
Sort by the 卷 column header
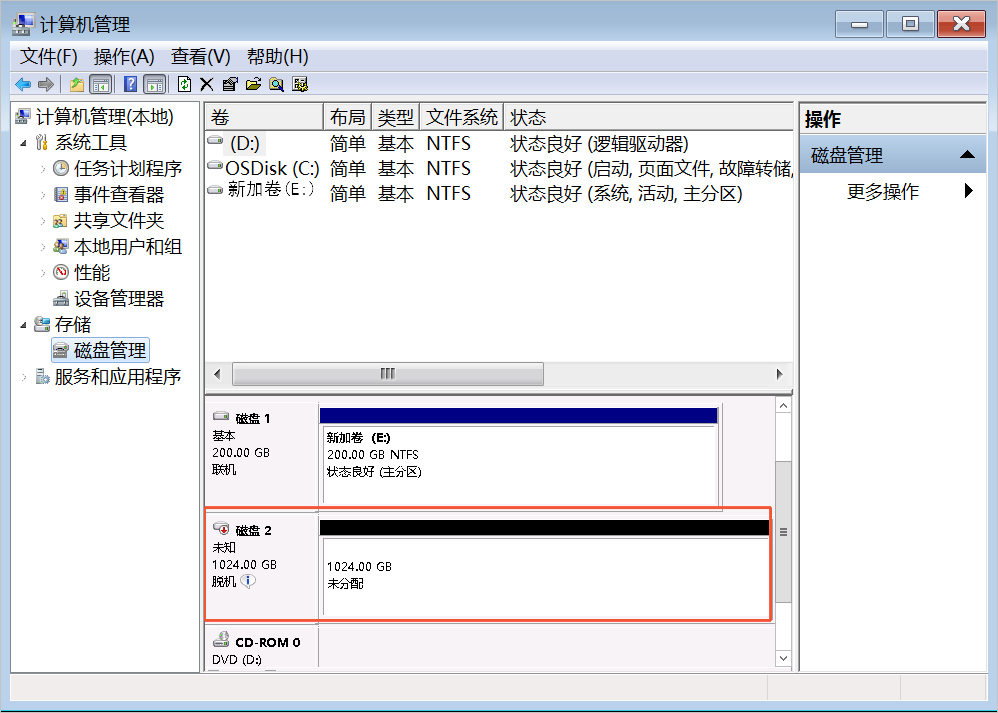(x=264, y=117)
